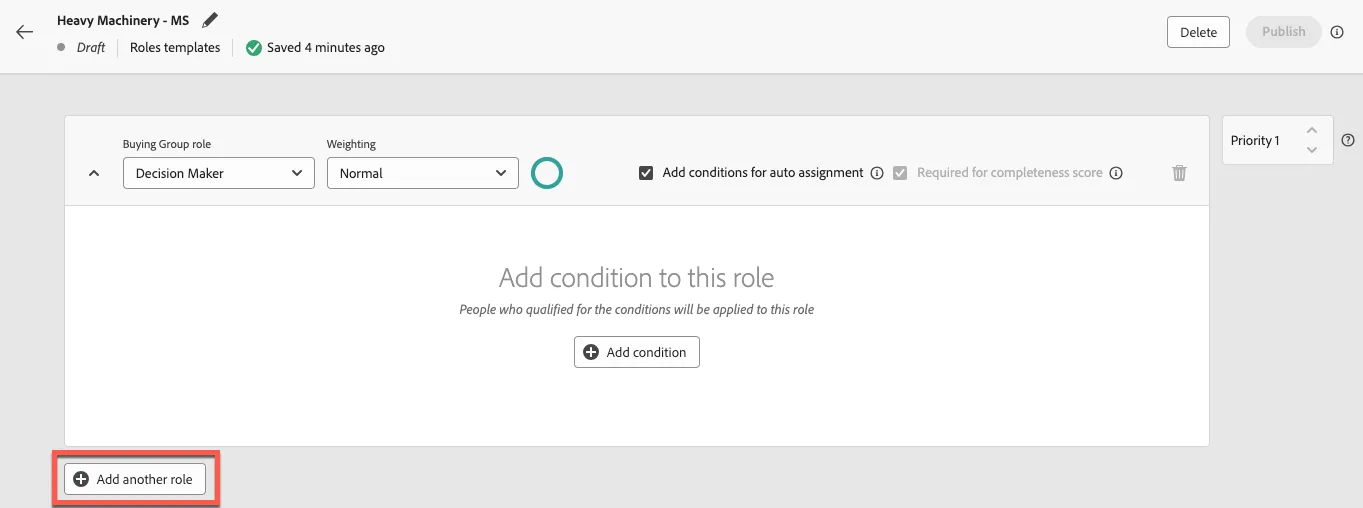This screenshot has width=1363, height=508.
Task: Click the Priority 1 field
Action: pos(1278,141)
